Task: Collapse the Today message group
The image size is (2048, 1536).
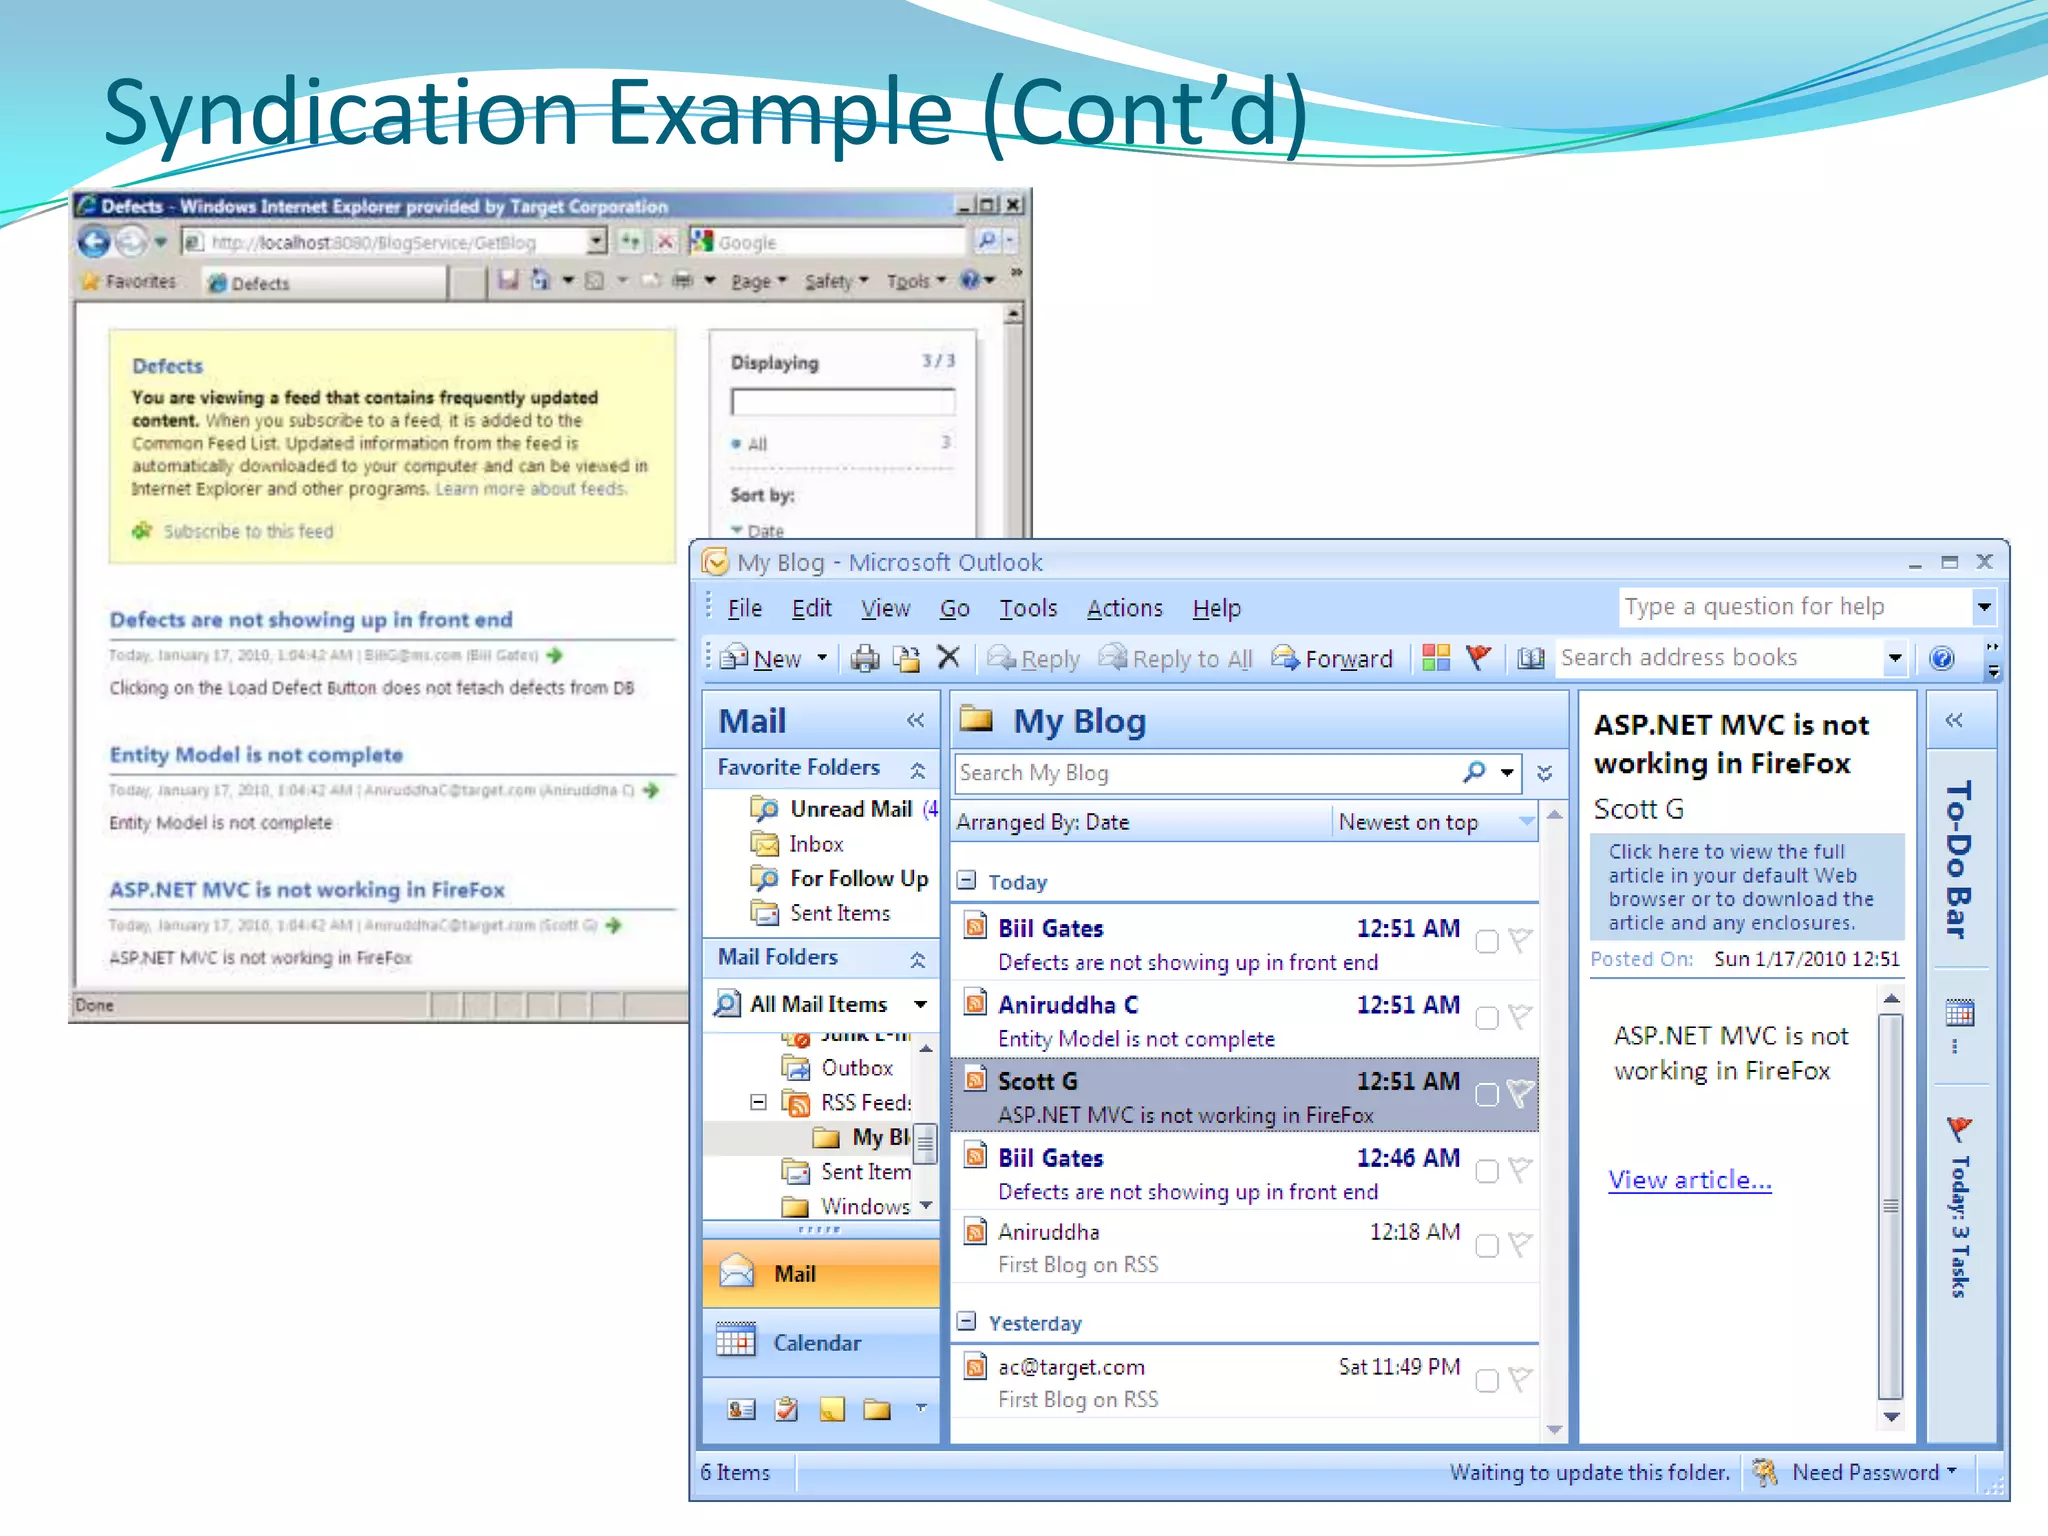Action: (x=966, y=880)
